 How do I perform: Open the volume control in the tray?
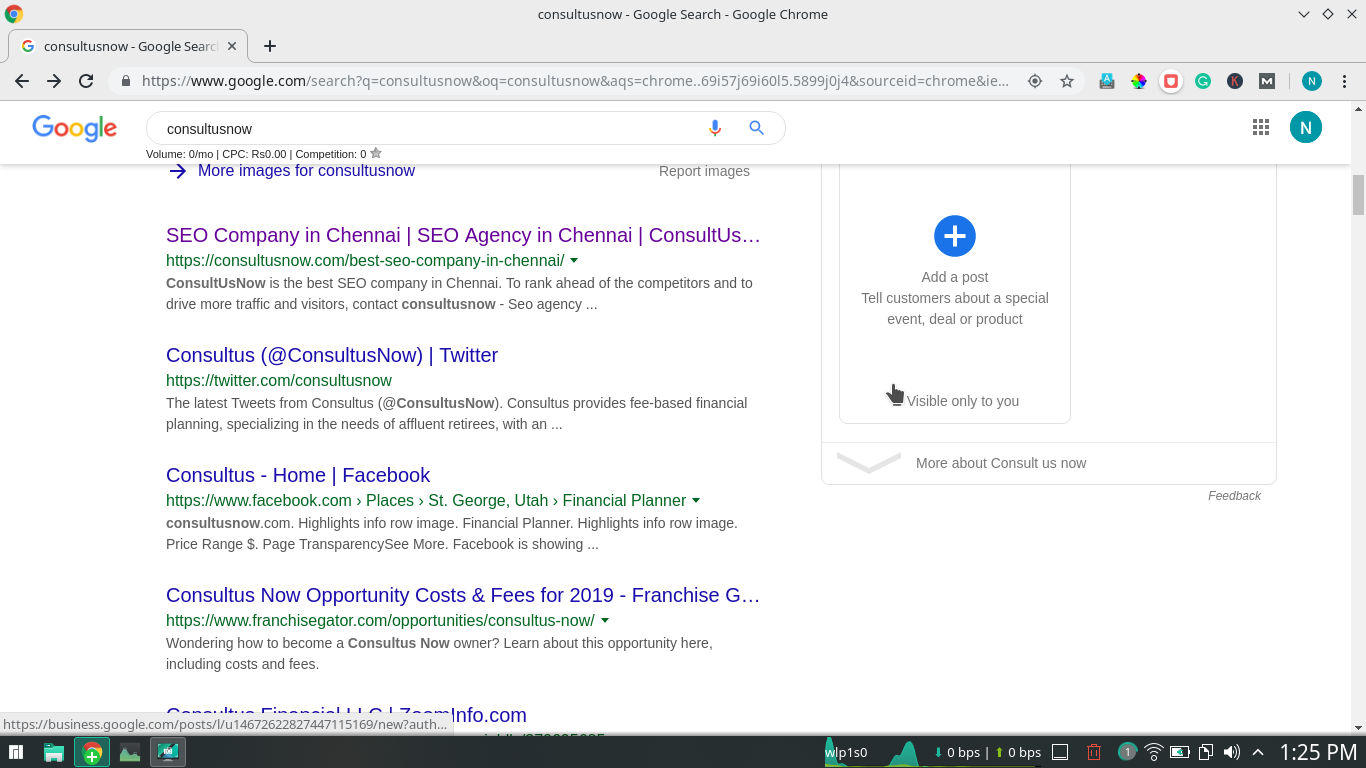(1232, 752)
